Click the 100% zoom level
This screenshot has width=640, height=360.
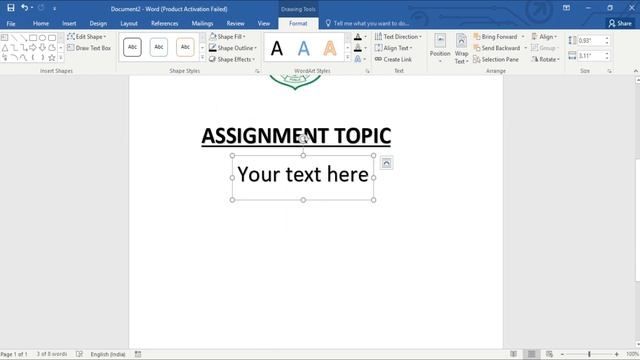pyautogui.click(x=632, y=354)
